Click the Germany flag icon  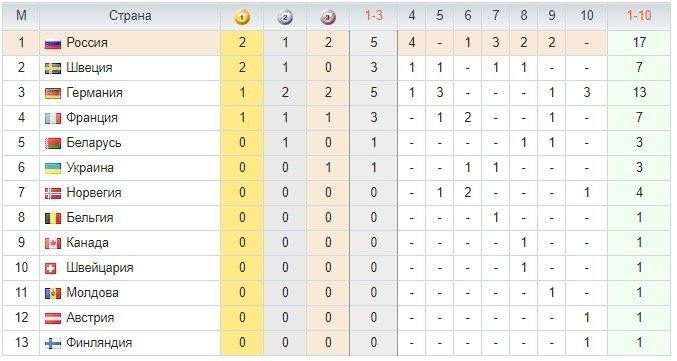tap(53, 93)
